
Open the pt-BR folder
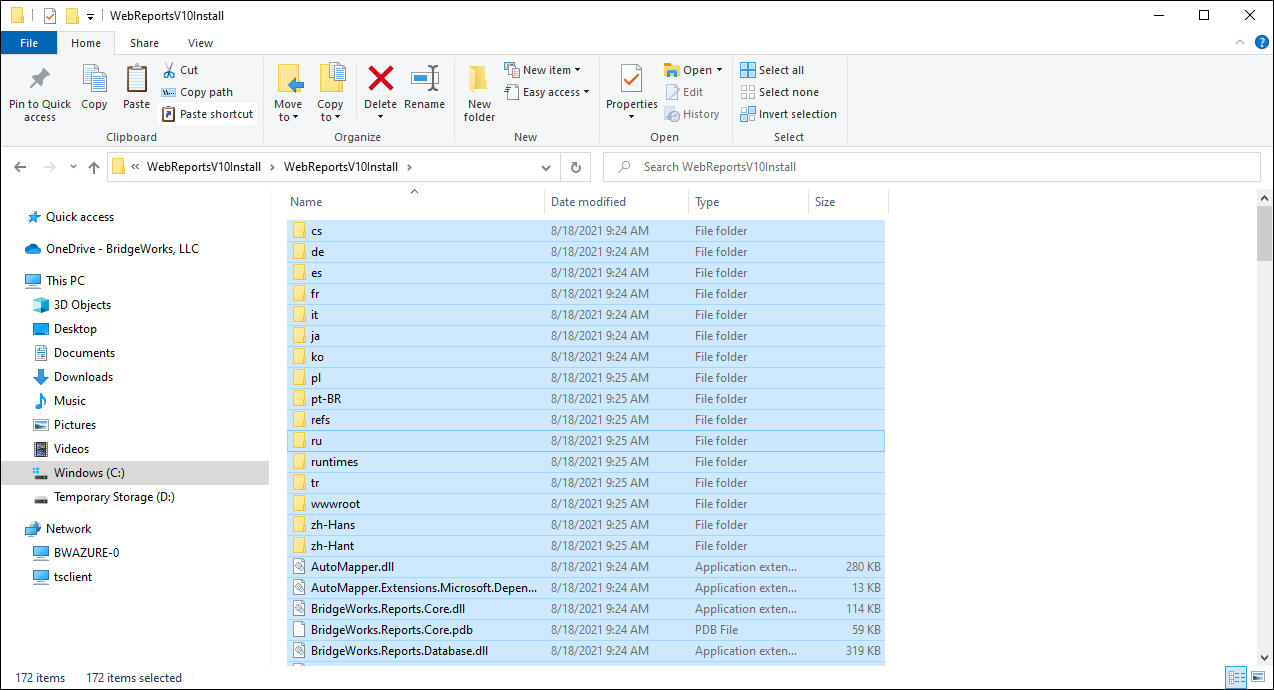[x=324, y=398]
